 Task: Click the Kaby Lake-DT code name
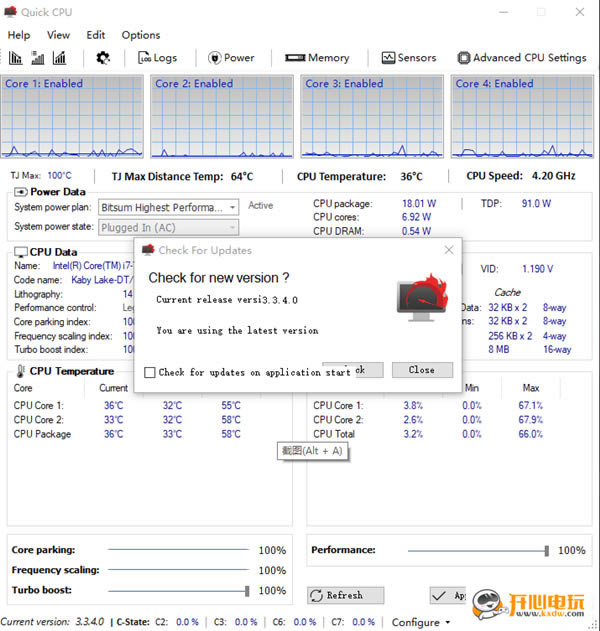[102, 280]
